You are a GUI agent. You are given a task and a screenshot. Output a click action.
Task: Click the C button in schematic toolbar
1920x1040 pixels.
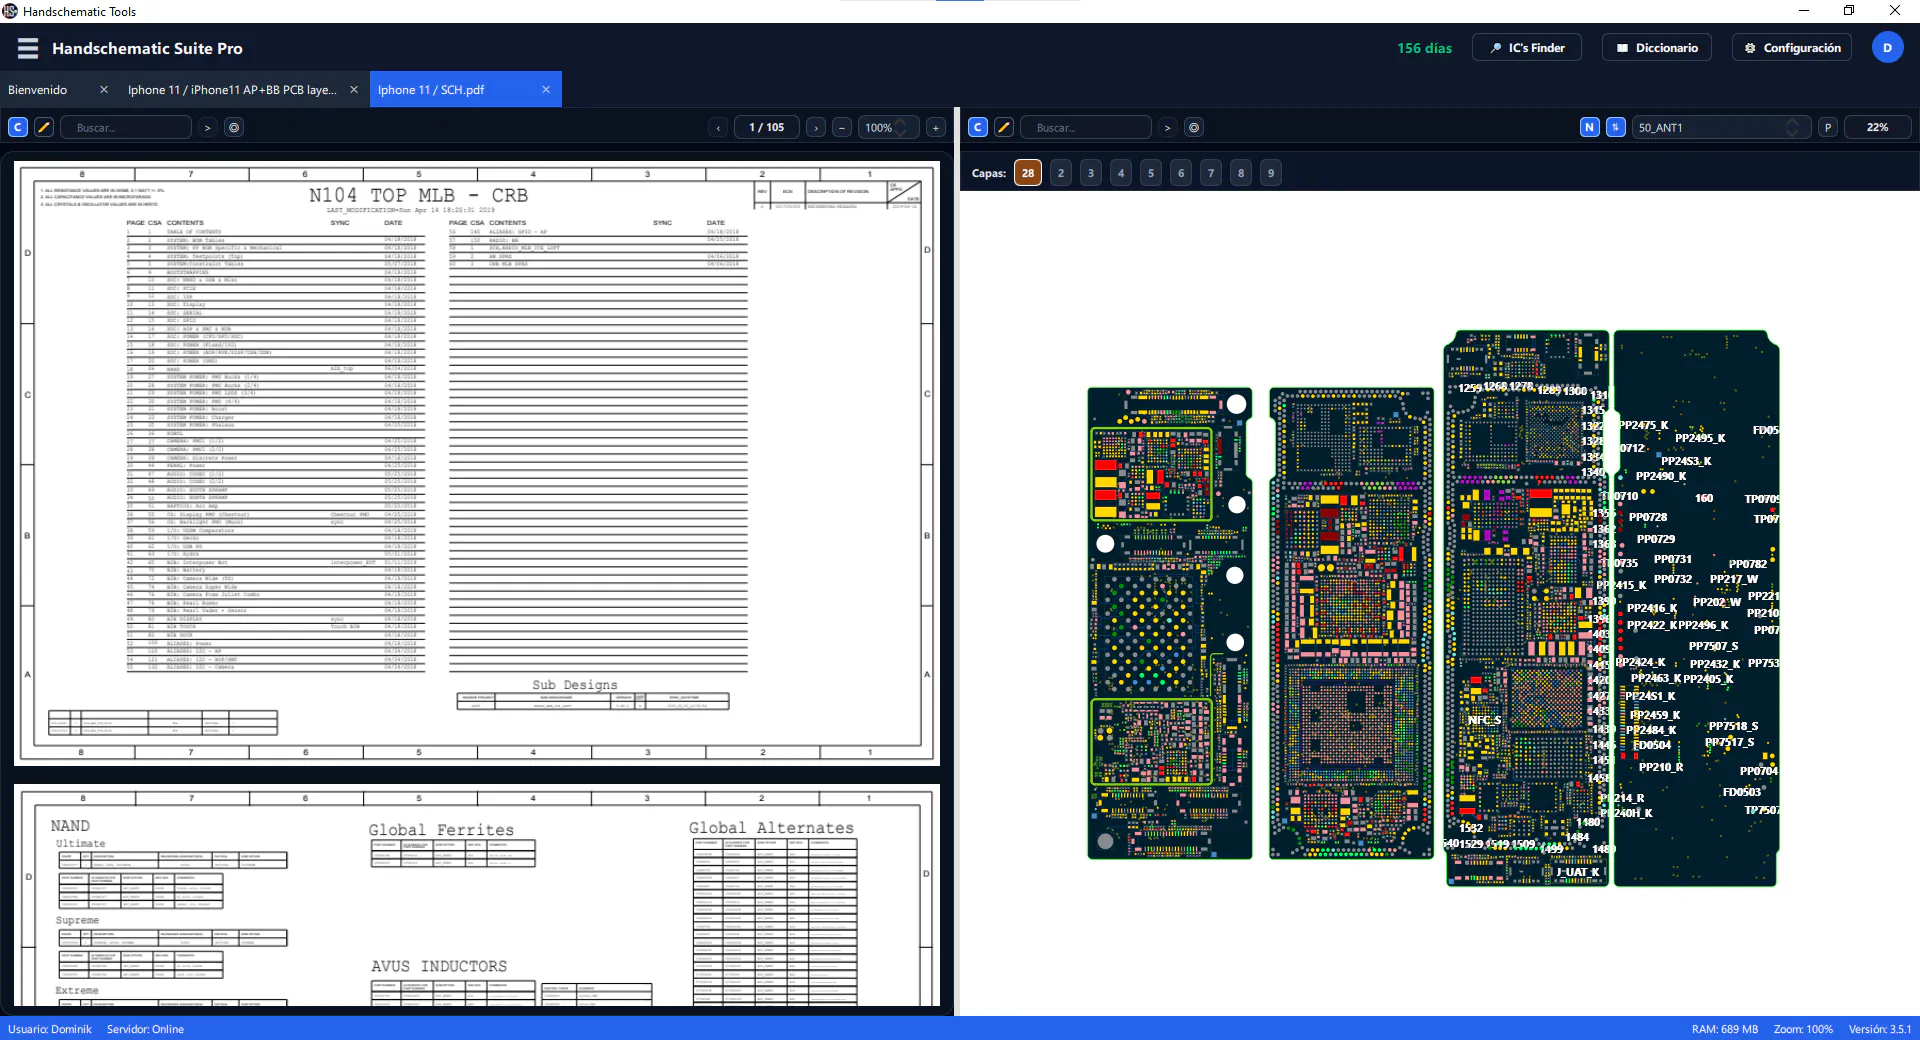click(18, 127)
